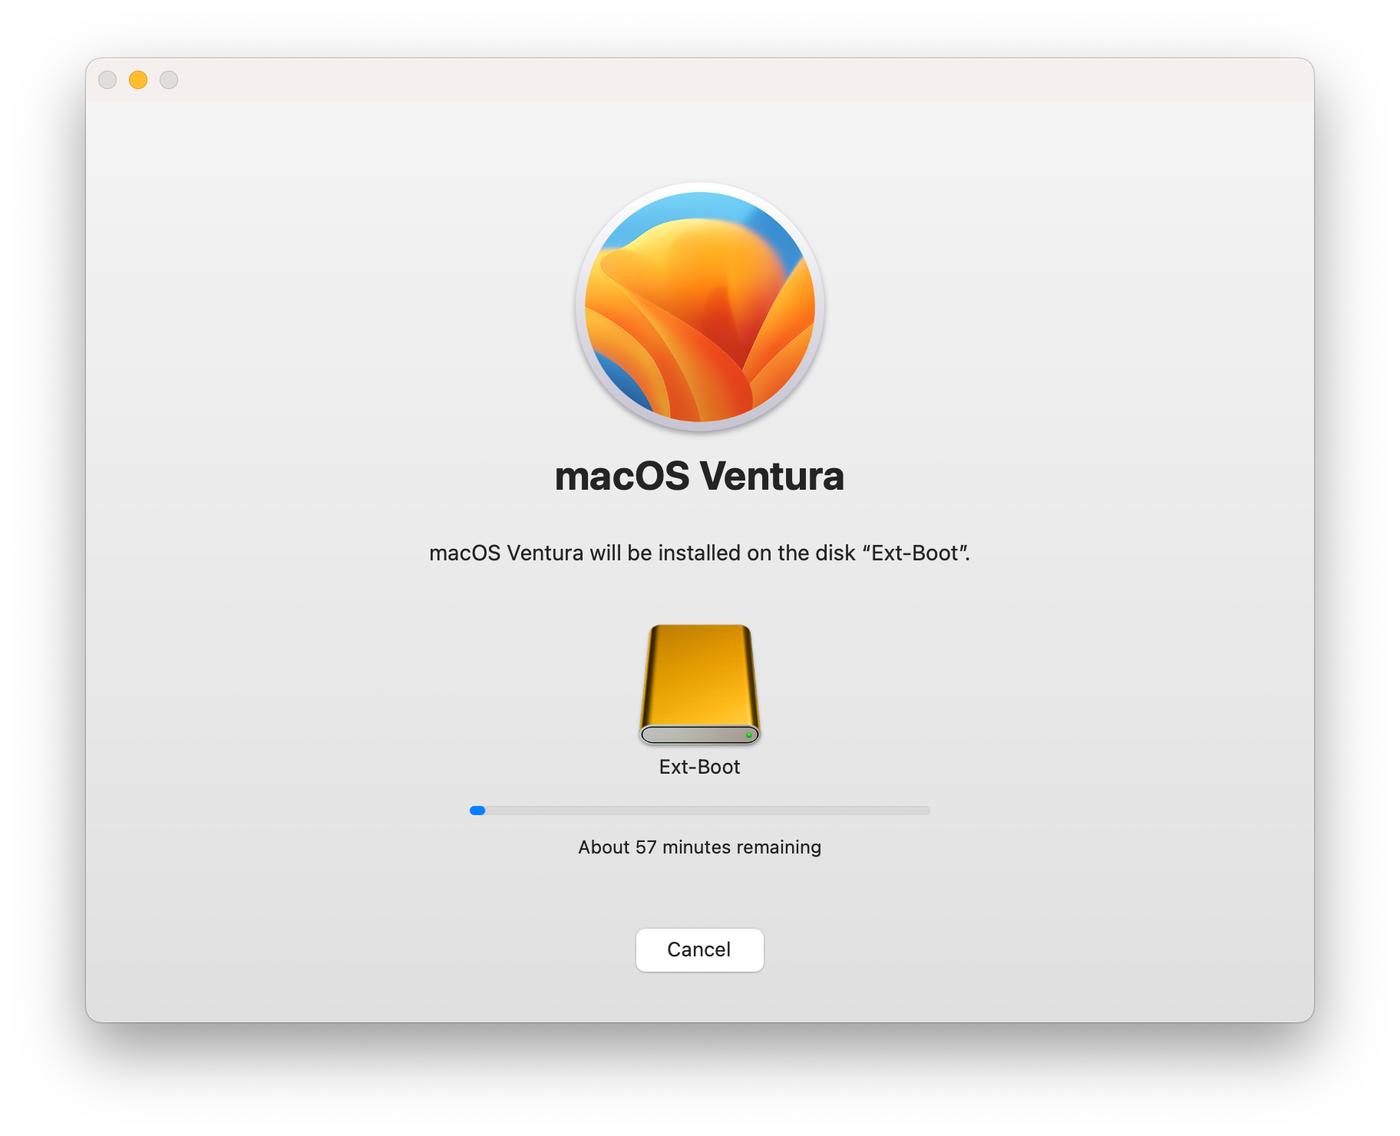Click the 'Ext-Boot' drive label text
1400x1136 pixels.
[x=699, y=766]
